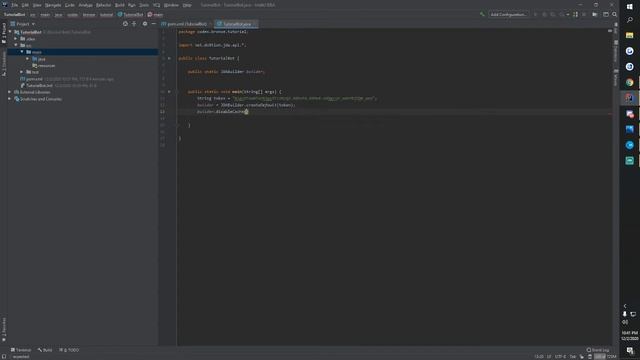Viewport: 640px width, 360px height.
Task: Hide the Project tool window
Action: (x=153, y=24)
